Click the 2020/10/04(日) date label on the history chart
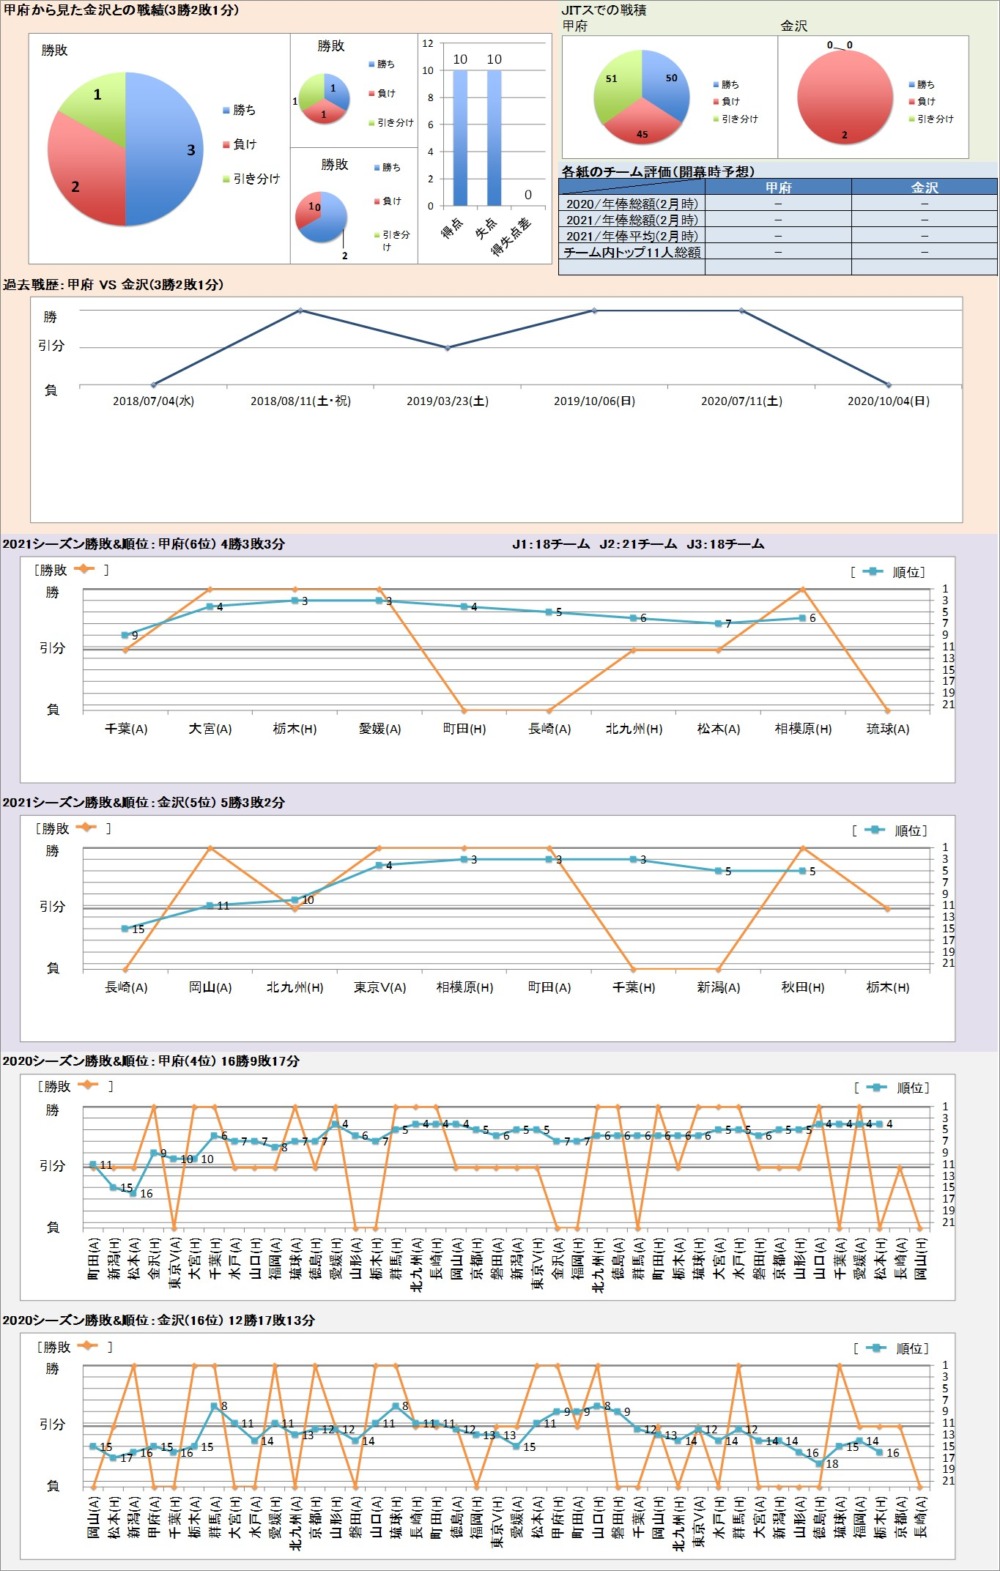 click(888, 401)
